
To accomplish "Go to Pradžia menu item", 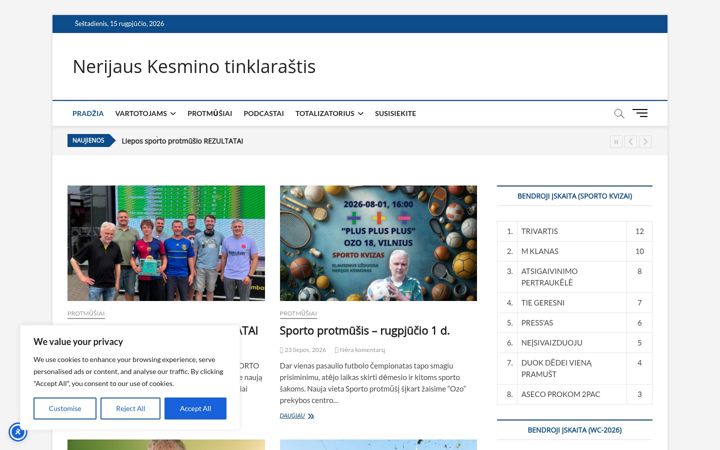I will pos(88,113).
